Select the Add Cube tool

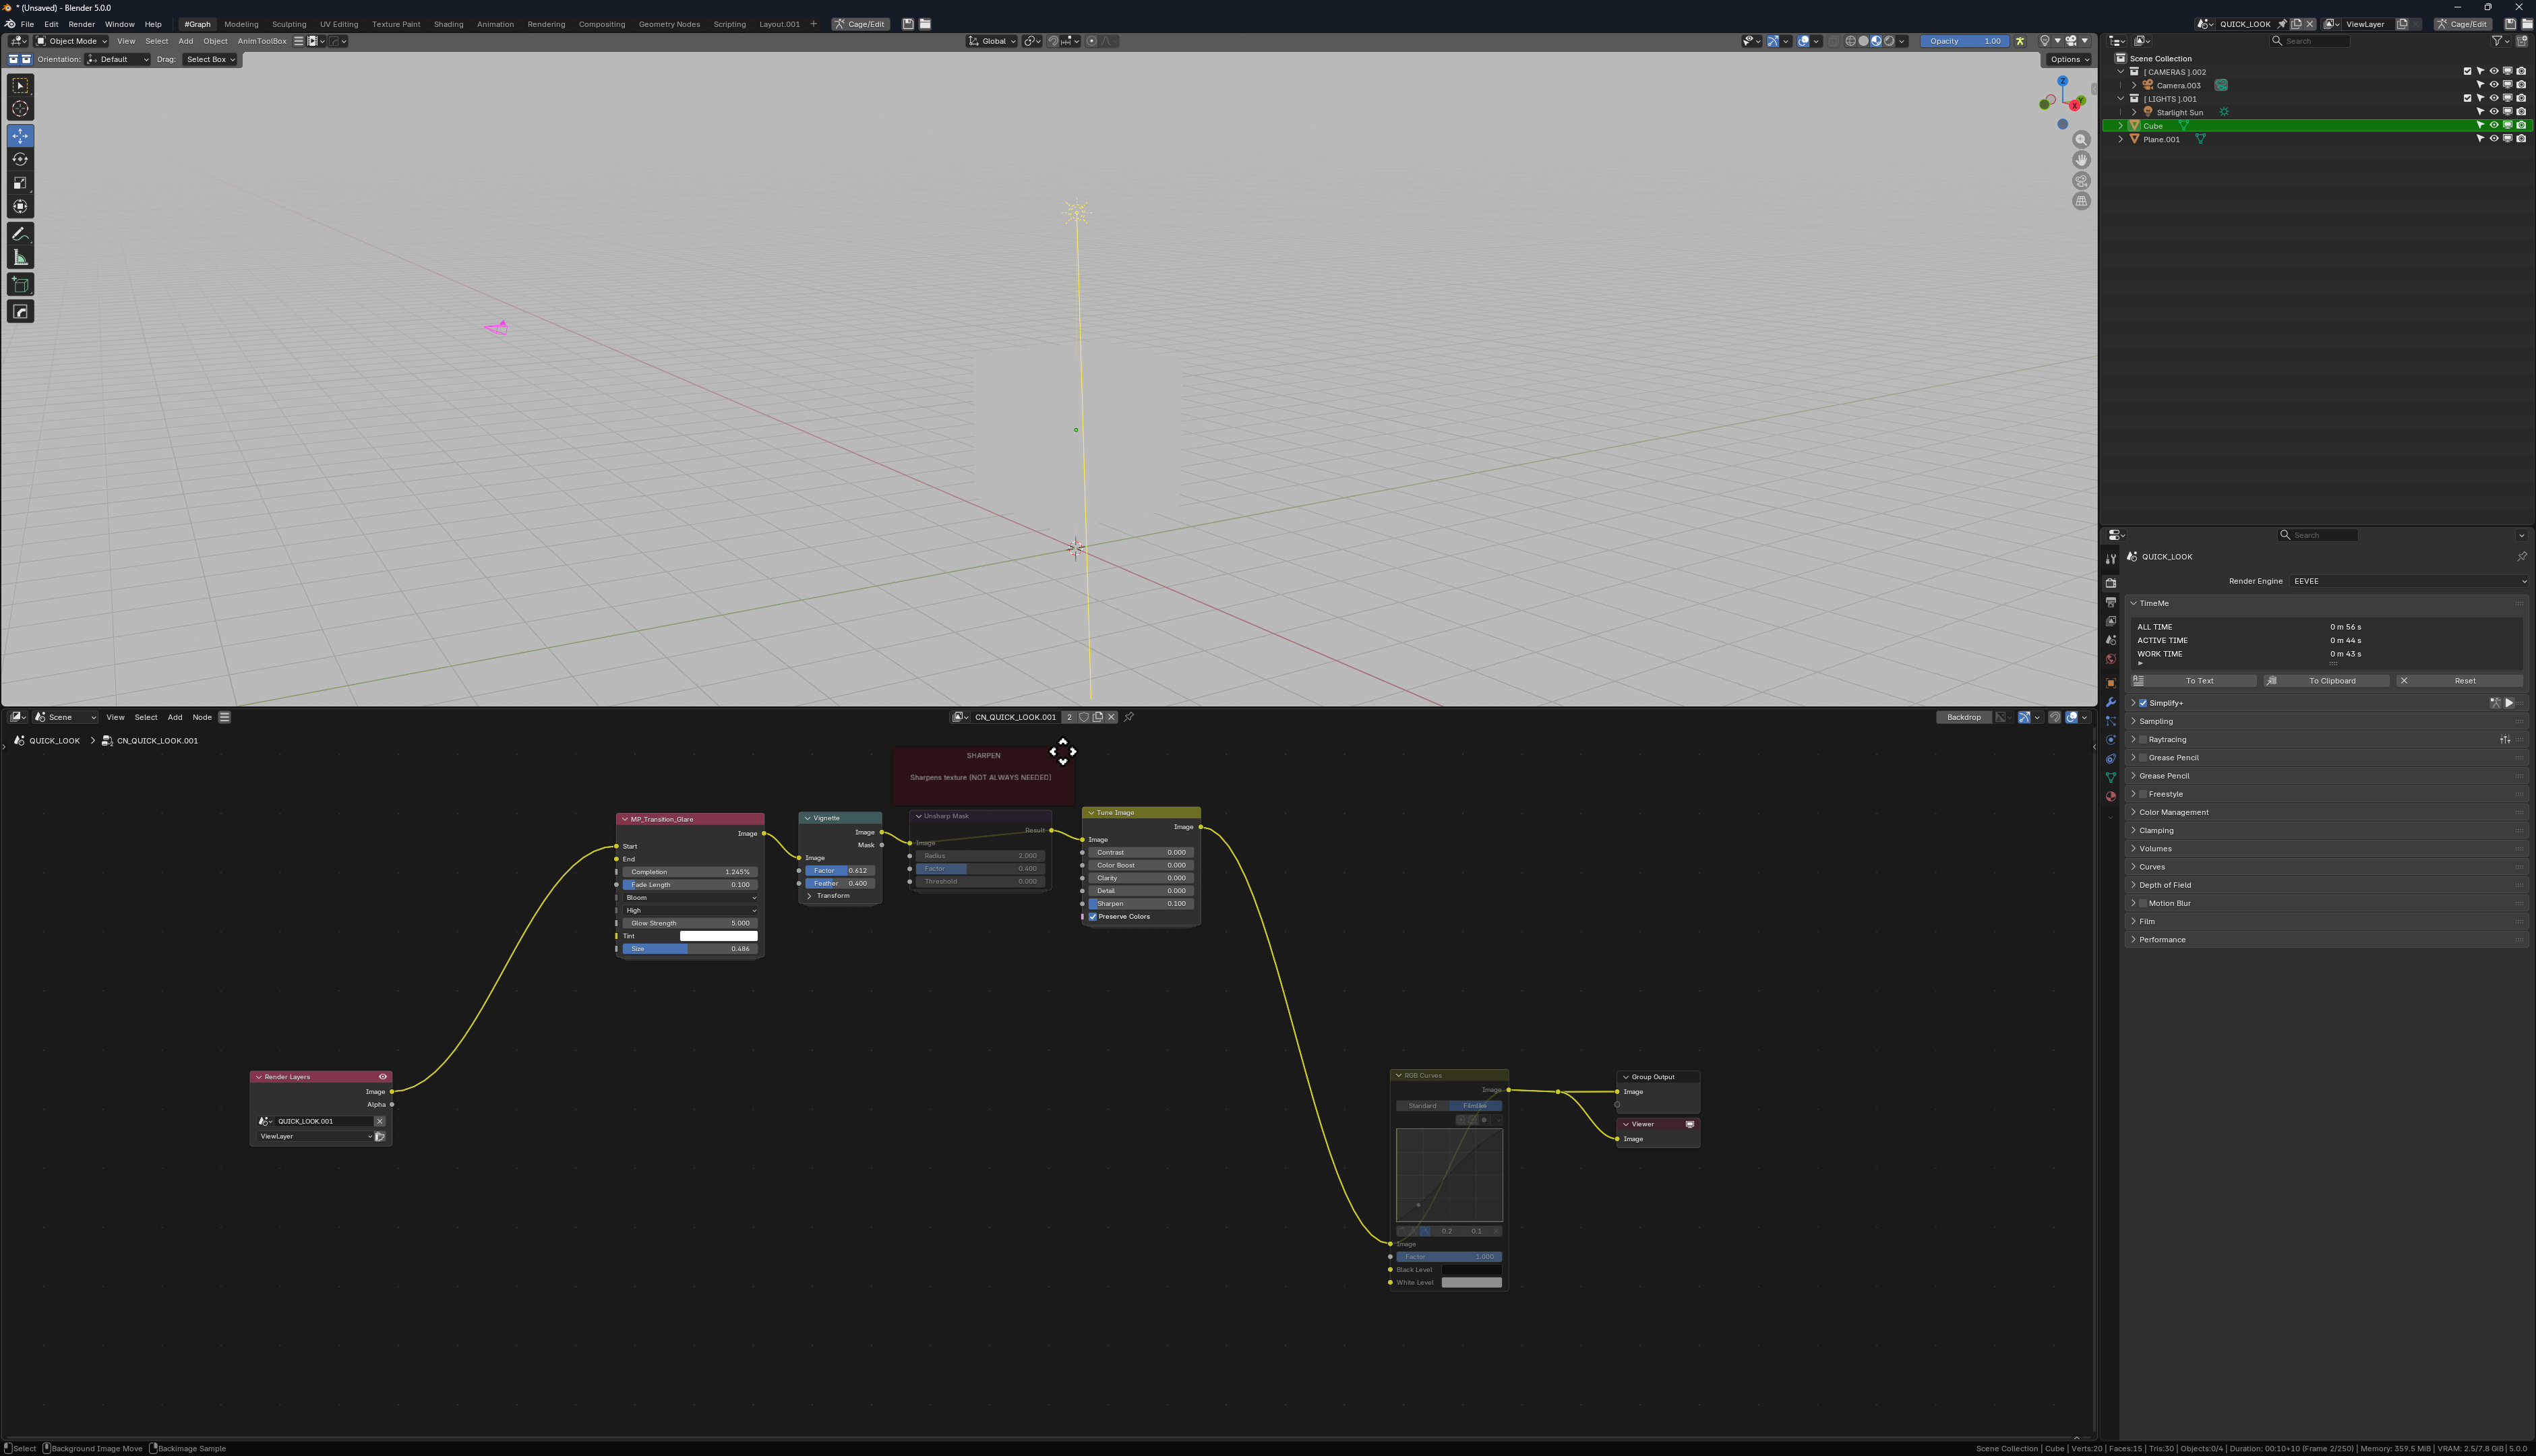[x=20, y=285]
